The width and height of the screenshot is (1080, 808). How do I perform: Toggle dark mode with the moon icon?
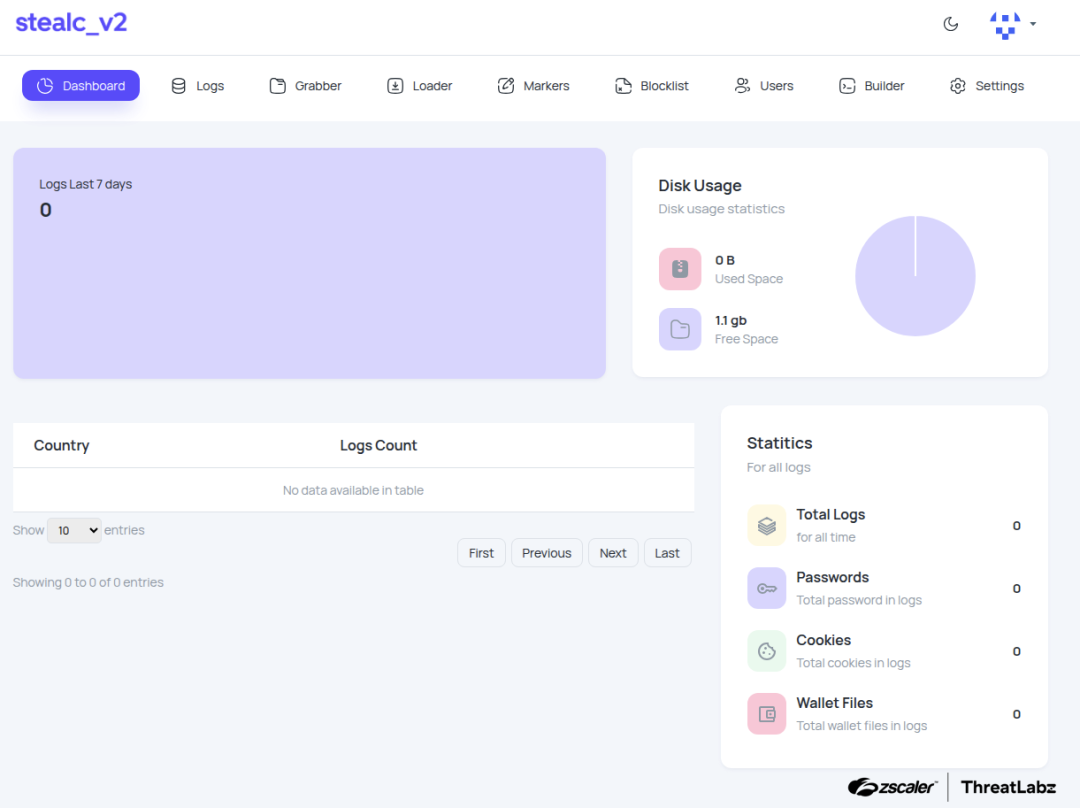click(x=951, y=23)
